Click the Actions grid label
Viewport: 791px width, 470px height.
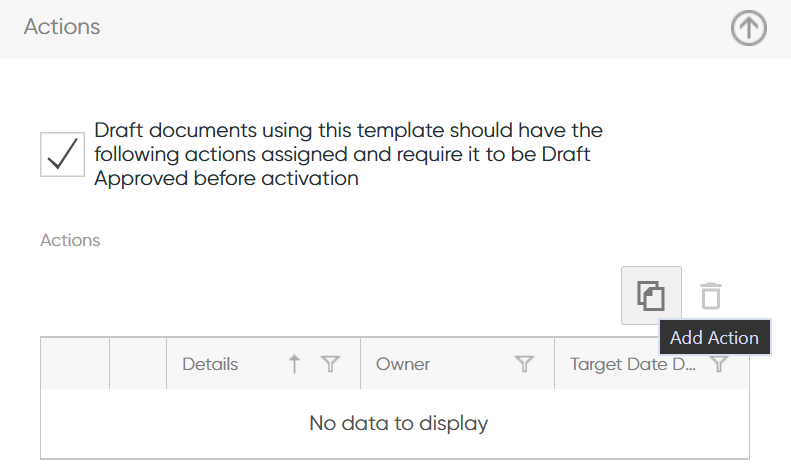point(70,240)
